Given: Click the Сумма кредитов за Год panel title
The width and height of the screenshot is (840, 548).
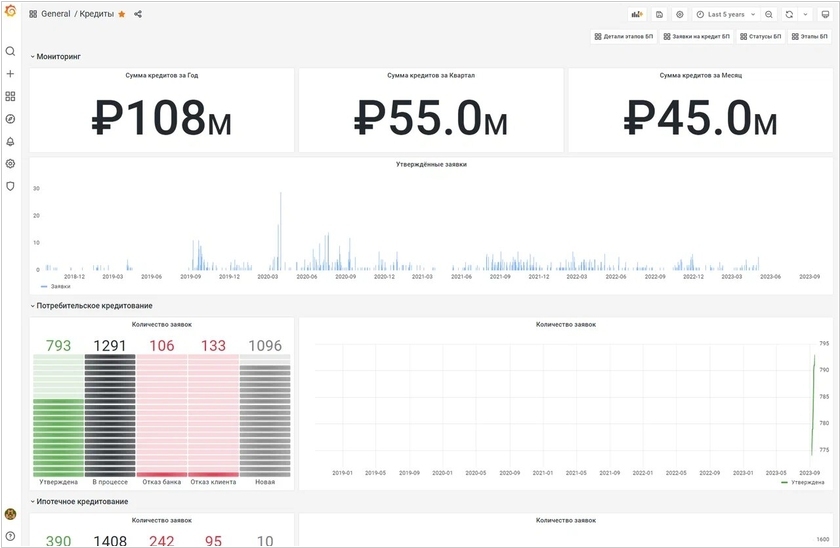Looking at the screenshot, I should (162, 76).
